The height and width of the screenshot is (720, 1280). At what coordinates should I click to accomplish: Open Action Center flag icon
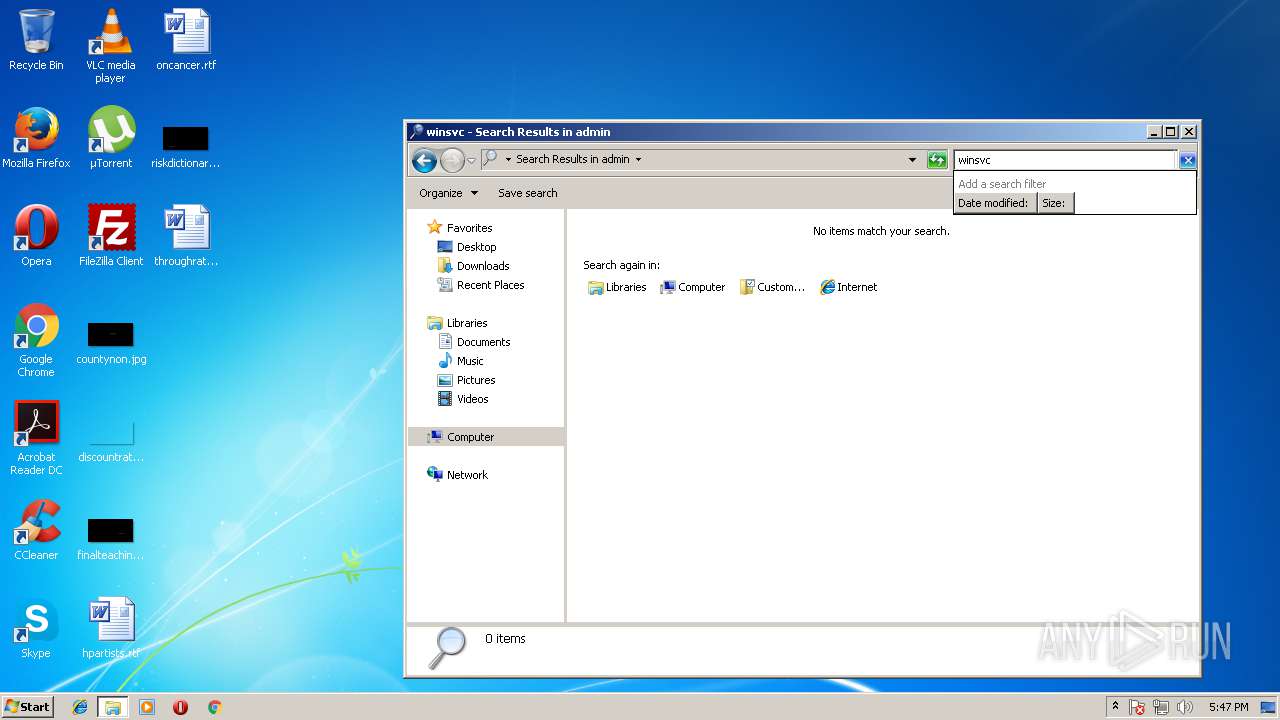click(1137, 707)
